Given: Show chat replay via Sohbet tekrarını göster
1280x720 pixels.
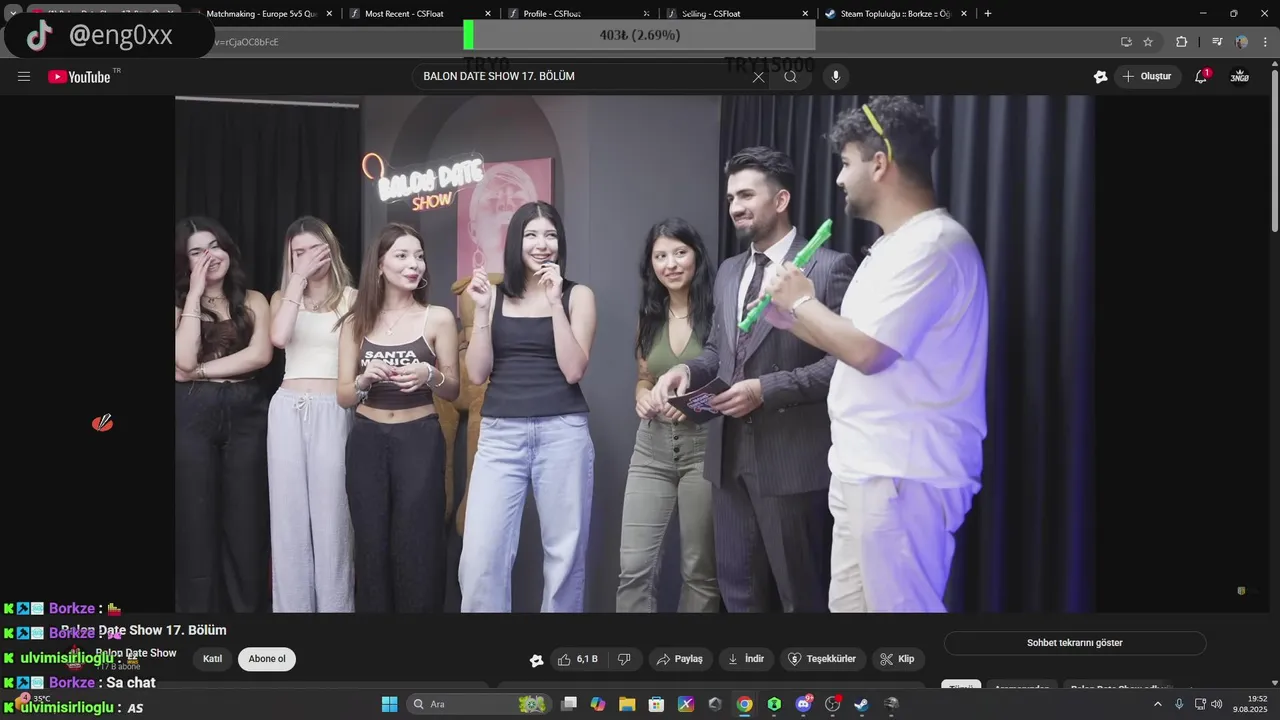Looking at the screenshot, I should [1075, 643].
